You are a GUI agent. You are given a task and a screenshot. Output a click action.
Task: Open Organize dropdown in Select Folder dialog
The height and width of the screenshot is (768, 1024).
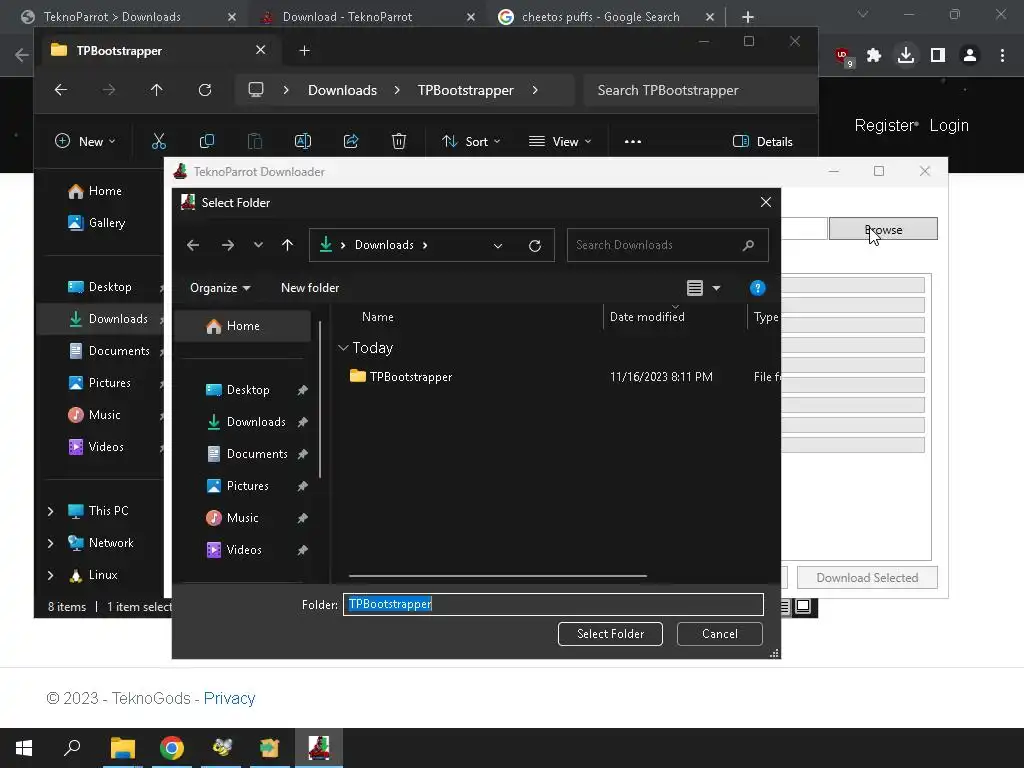[x=220, y=288]
